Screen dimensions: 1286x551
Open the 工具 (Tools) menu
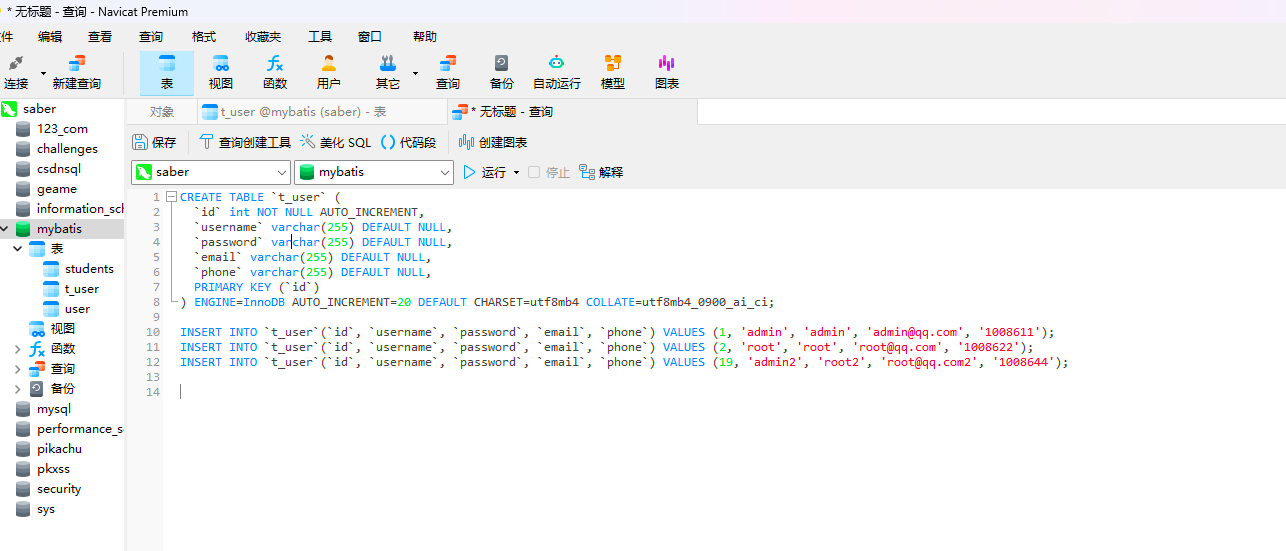coord(319,37)
